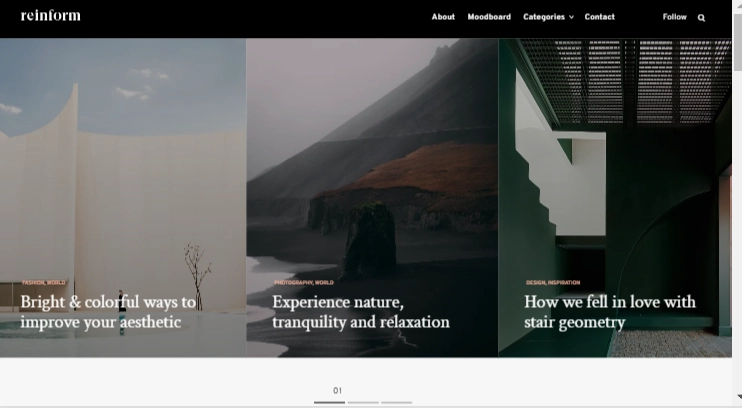Image resolution: width=742 pixels, height=408 pixels.
Task: Open the search magnifier icon
Action: [x=701, y=17]
